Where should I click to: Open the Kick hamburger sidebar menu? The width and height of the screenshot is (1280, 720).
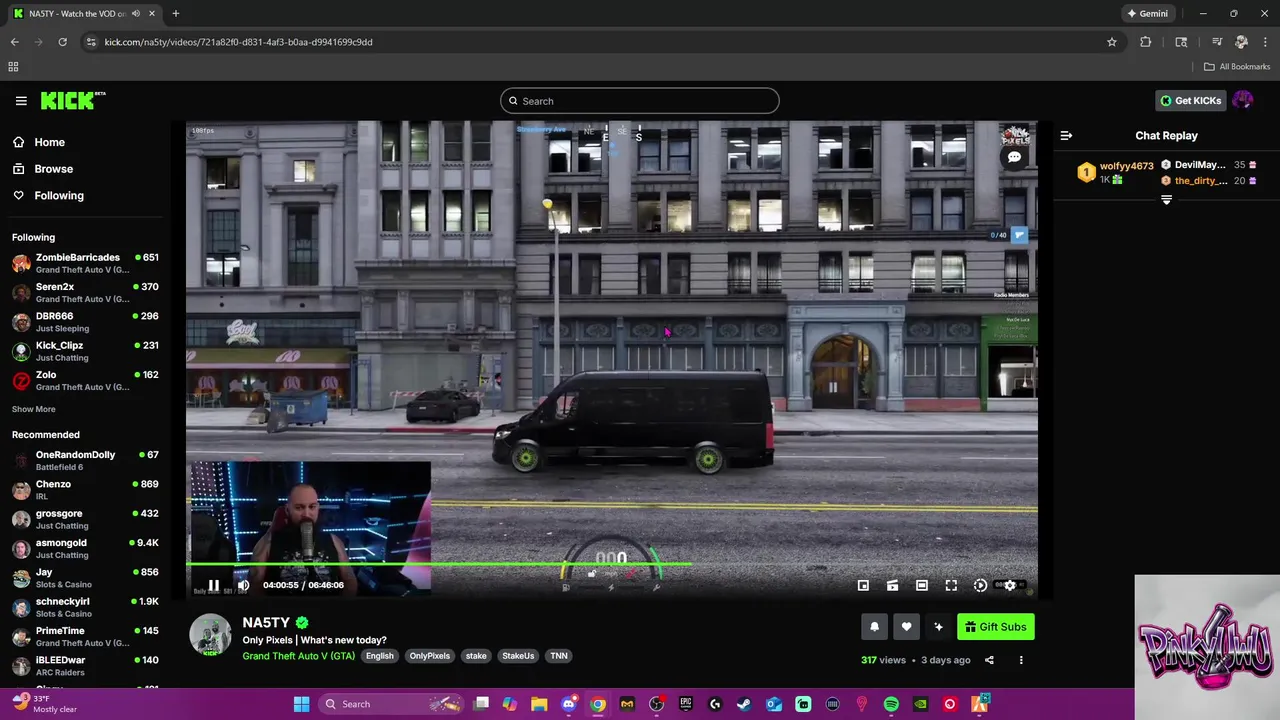click(21, 100)
